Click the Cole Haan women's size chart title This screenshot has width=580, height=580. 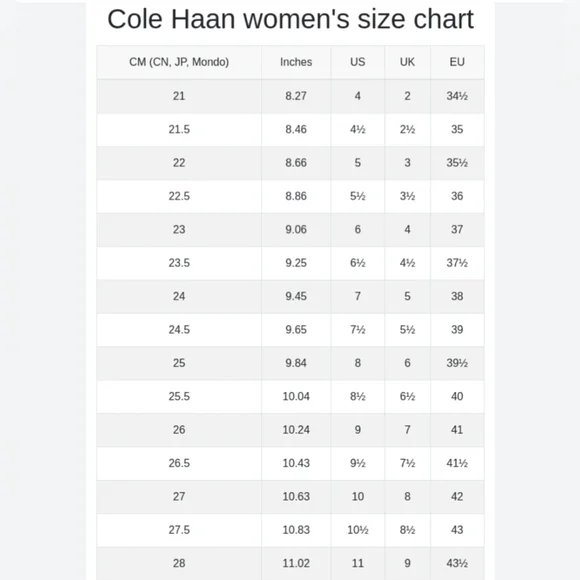pos(290,19)
